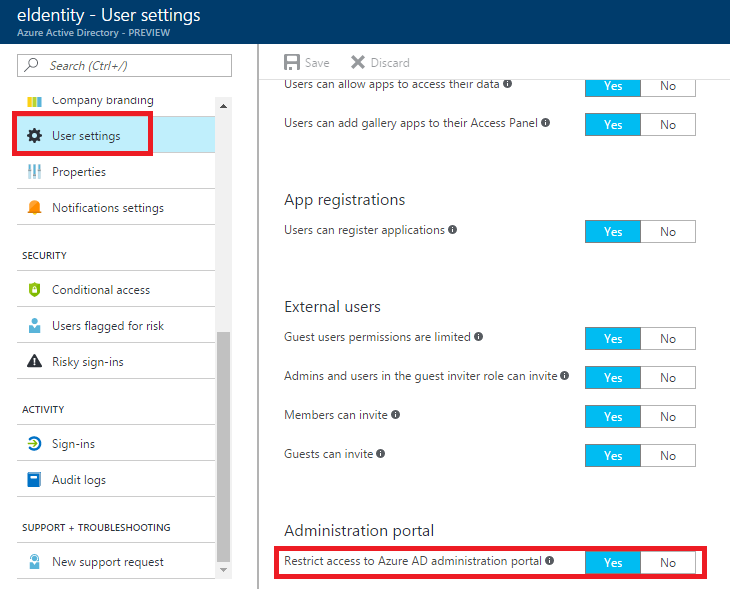Set 'Users can register applications' to No
730x589 pixels.
668,231
